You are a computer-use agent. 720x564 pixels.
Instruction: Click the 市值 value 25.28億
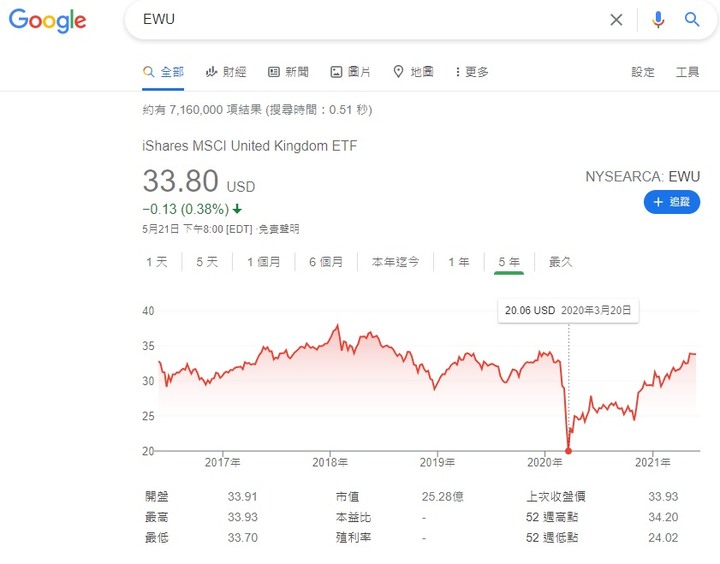pos(443,497)
